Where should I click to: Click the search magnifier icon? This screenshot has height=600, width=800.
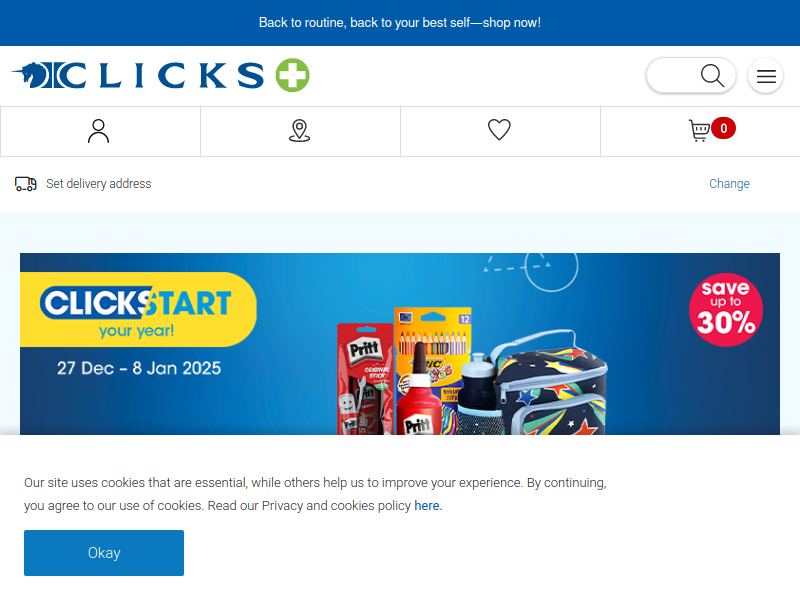tap(712, 76)
